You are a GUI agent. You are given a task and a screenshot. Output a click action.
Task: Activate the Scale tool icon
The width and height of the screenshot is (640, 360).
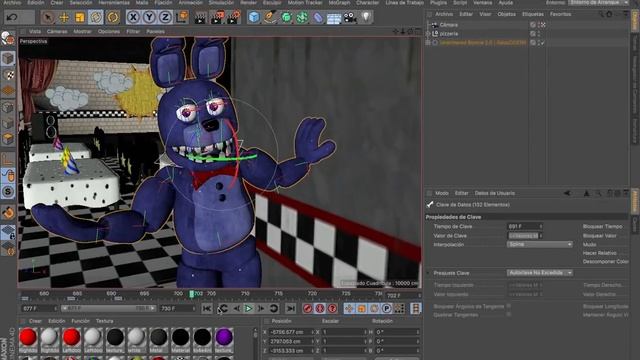[80, 17]
